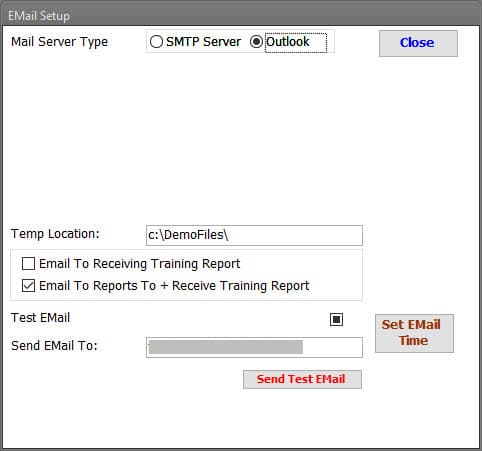Click the focused Outlook label text
Viewport: 482px width, 451px height.
[288, 42]
